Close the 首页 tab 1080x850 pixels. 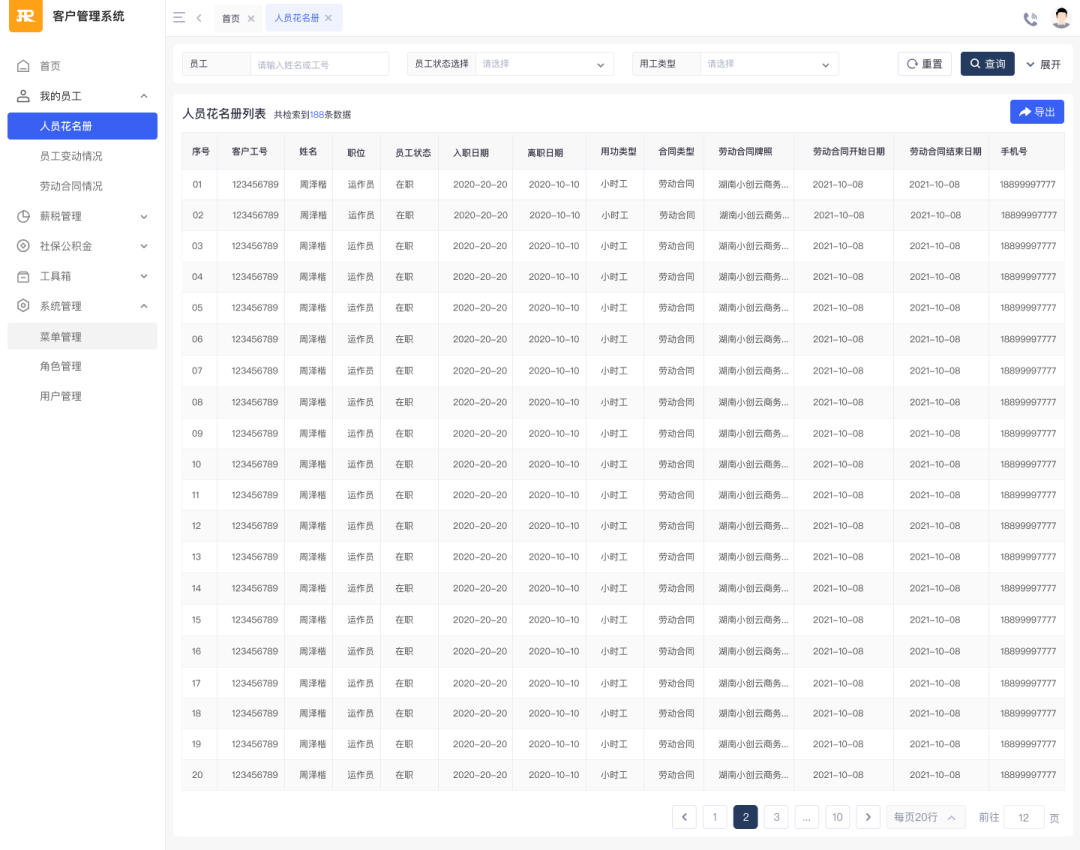[x=251, y=19]
